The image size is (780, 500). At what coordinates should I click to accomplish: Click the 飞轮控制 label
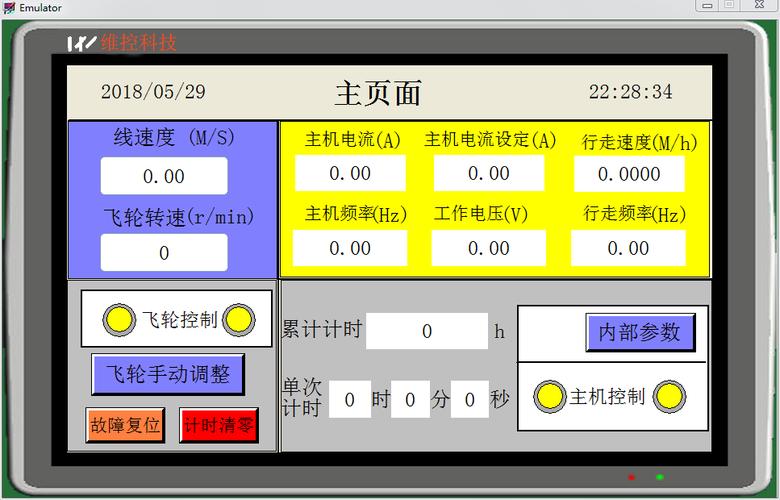180,320
